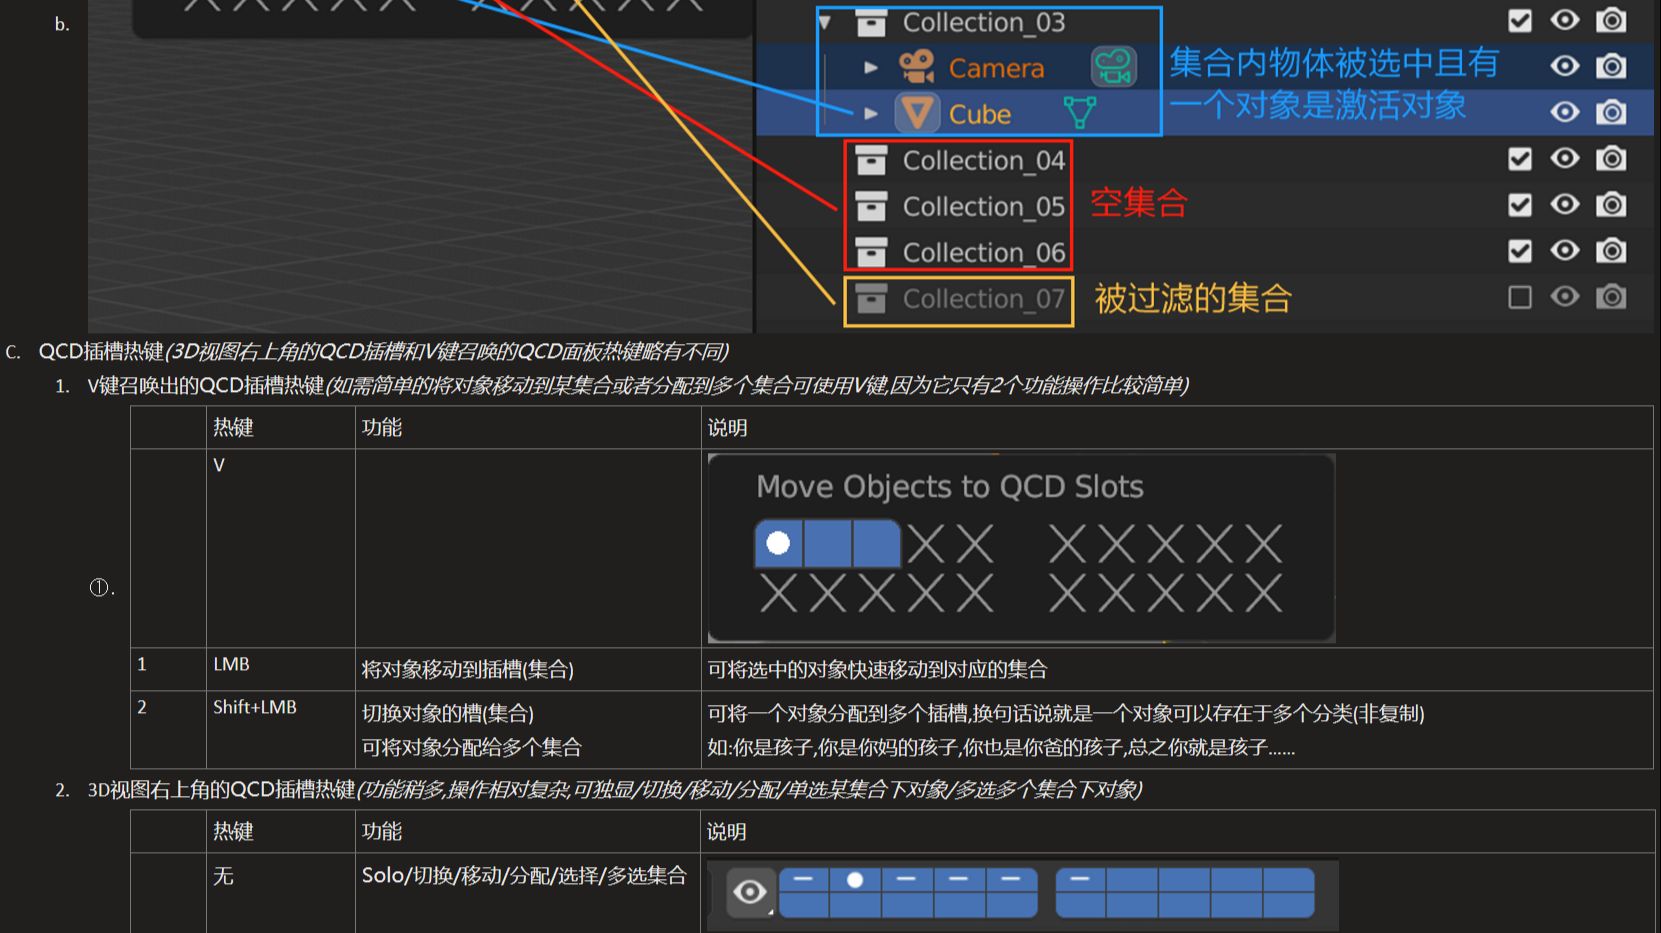Click the Collection_07 name label

tap(983, 298)
